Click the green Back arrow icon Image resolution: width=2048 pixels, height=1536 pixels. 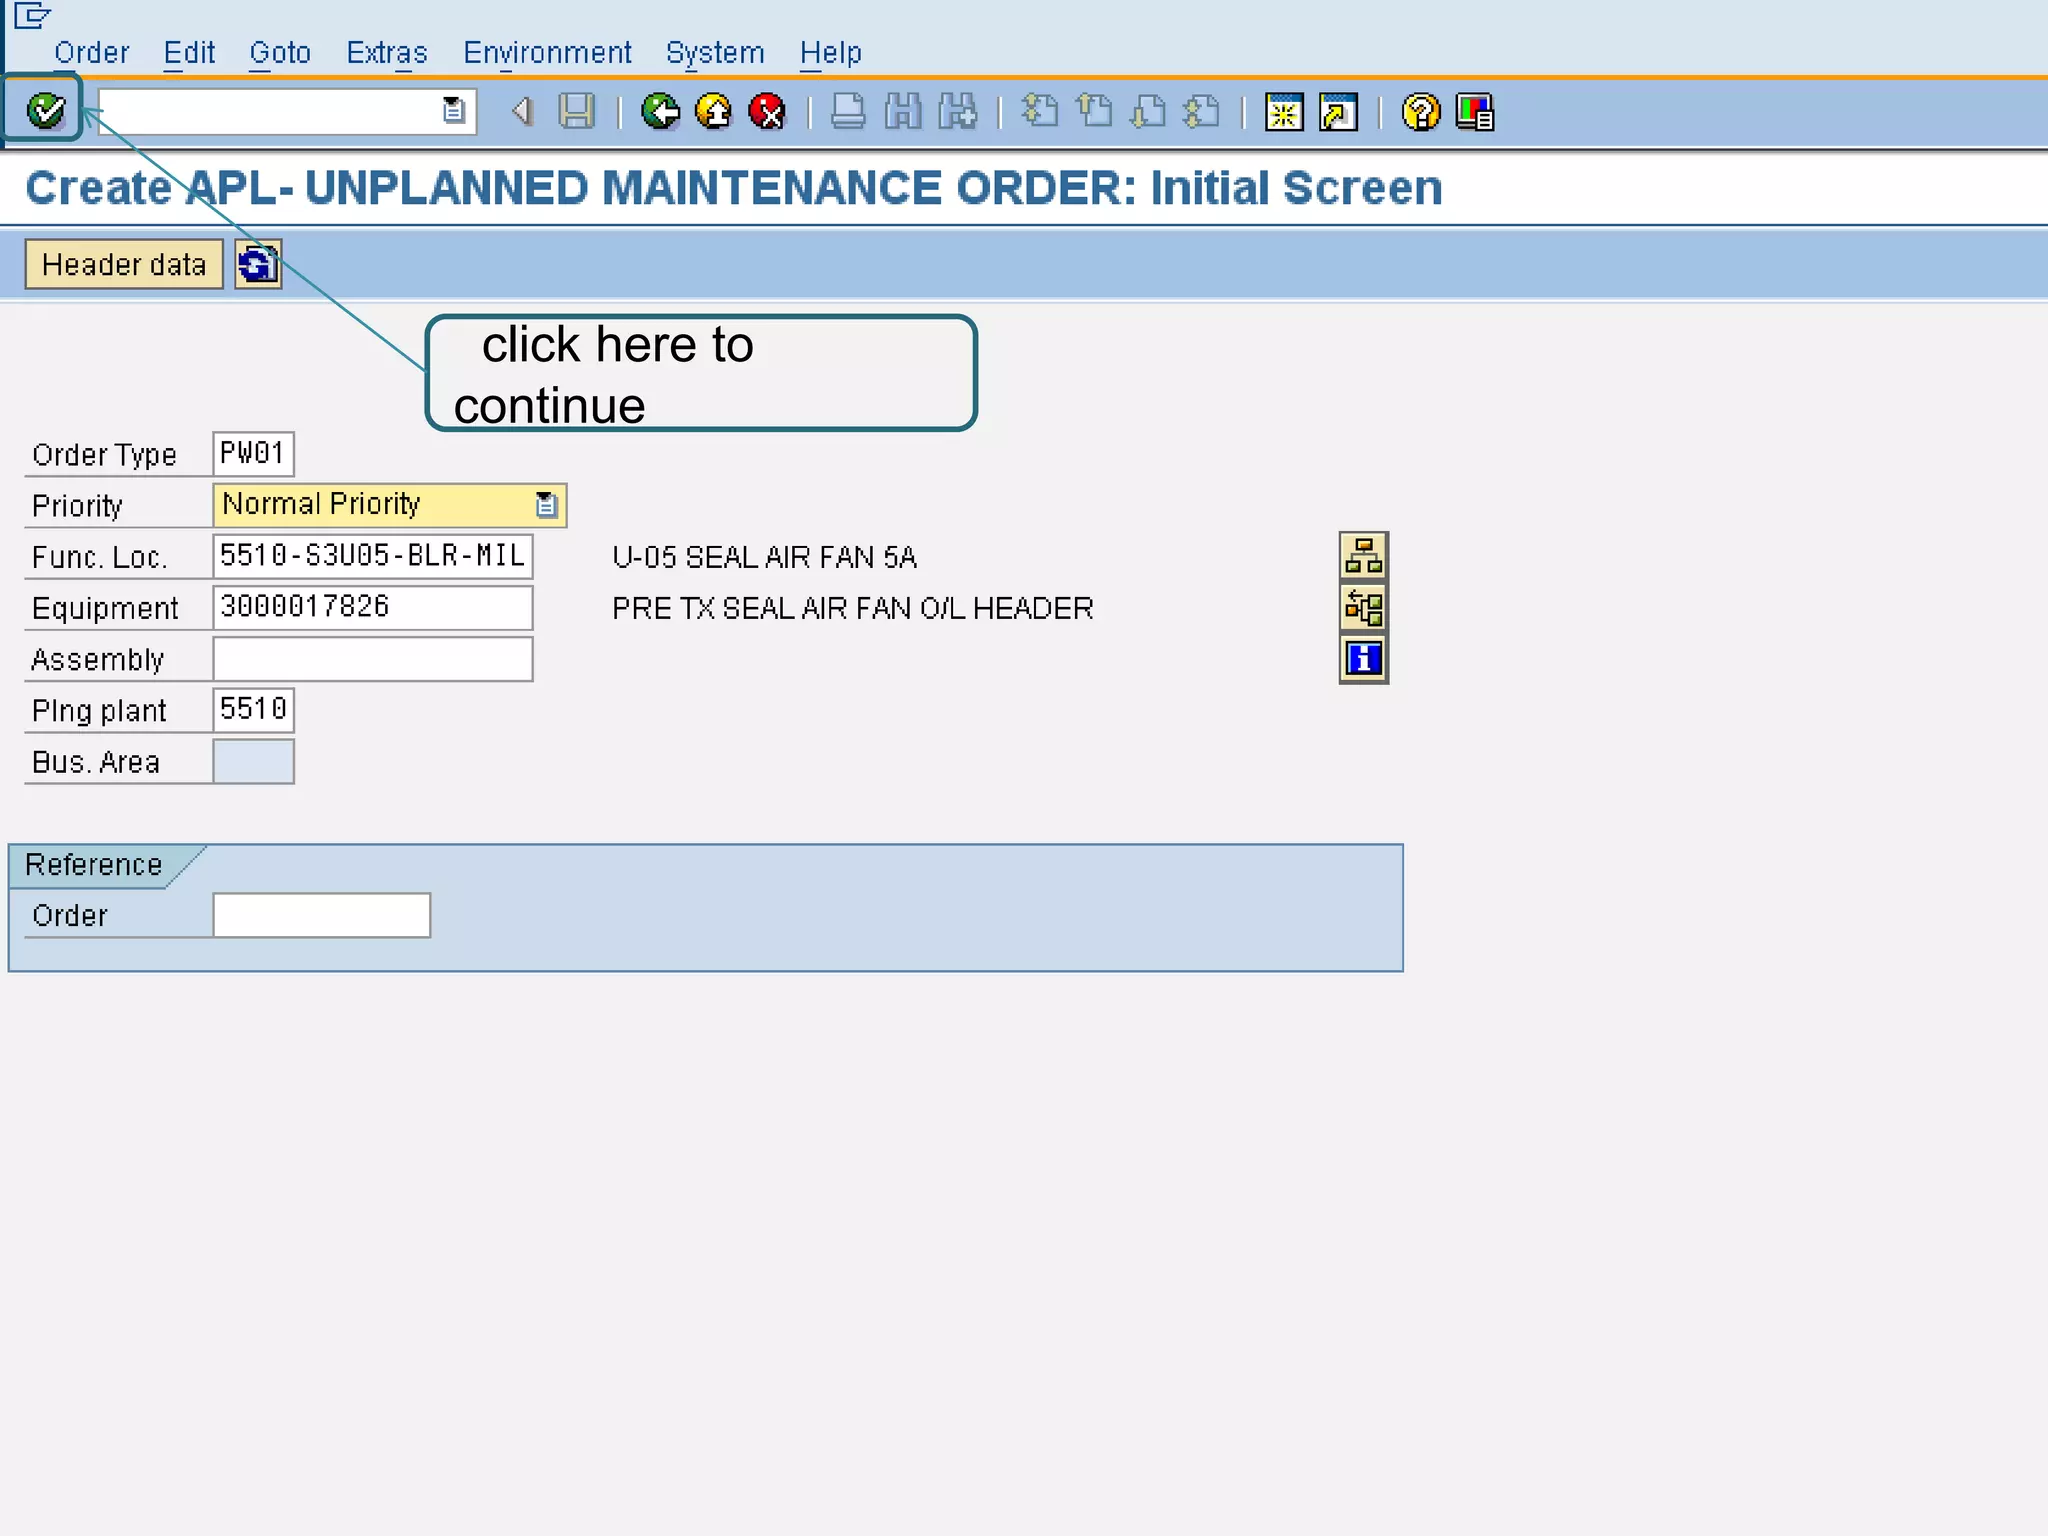tap(660, 111)
